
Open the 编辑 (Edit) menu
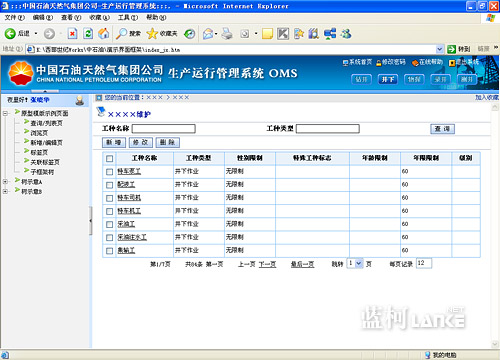tap(43, 17)
